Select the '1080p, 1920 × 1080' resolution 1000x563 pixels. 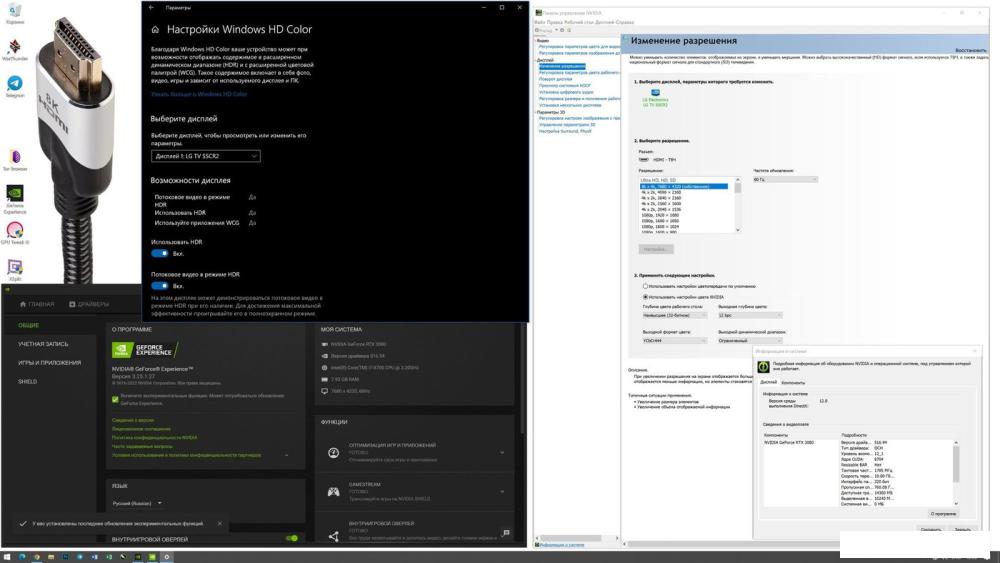click(660, 215)
